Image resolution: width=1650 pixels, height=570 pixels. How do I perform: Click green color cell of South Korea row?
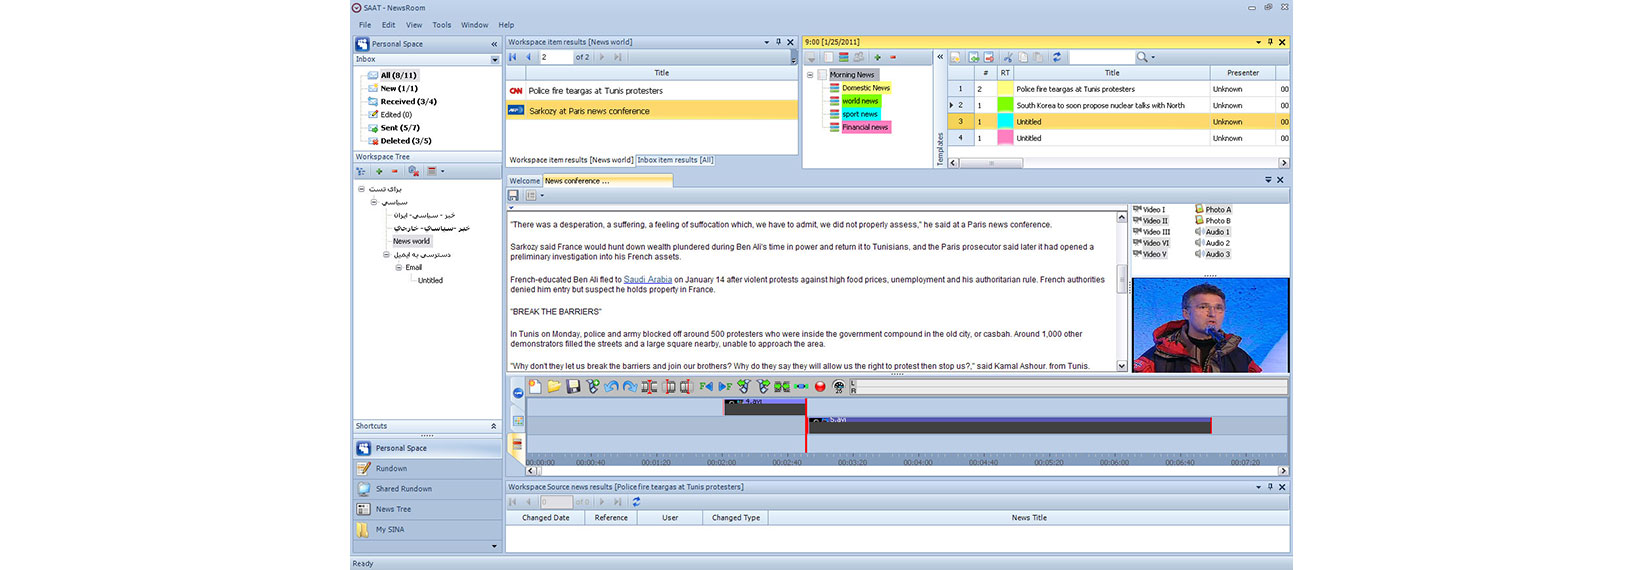[1005, 105]
